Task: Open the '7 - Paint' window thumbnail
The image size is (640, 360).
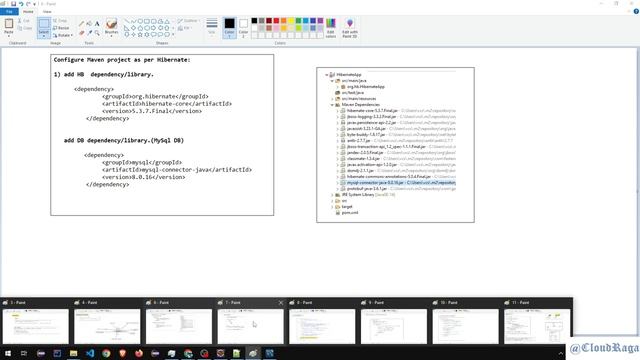Action: [251, 322]
